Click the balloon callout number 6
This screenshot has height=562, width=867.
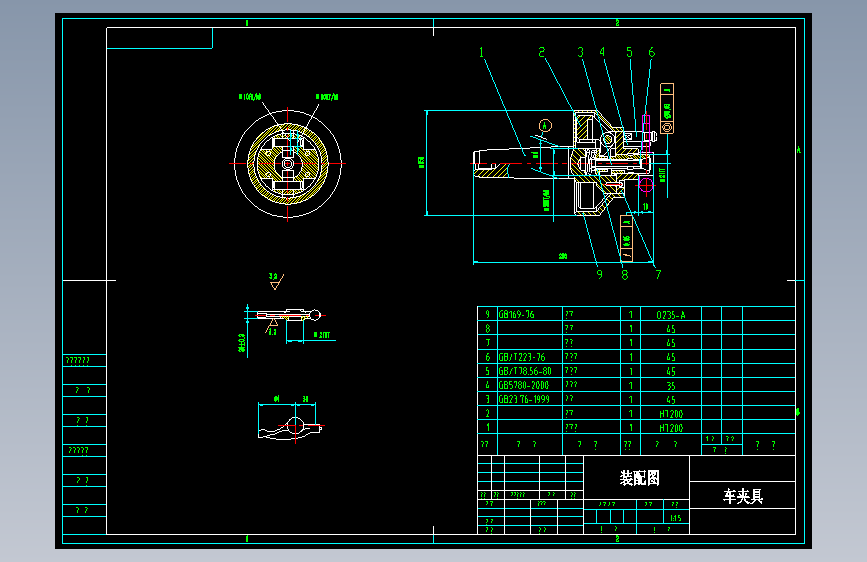651,52
